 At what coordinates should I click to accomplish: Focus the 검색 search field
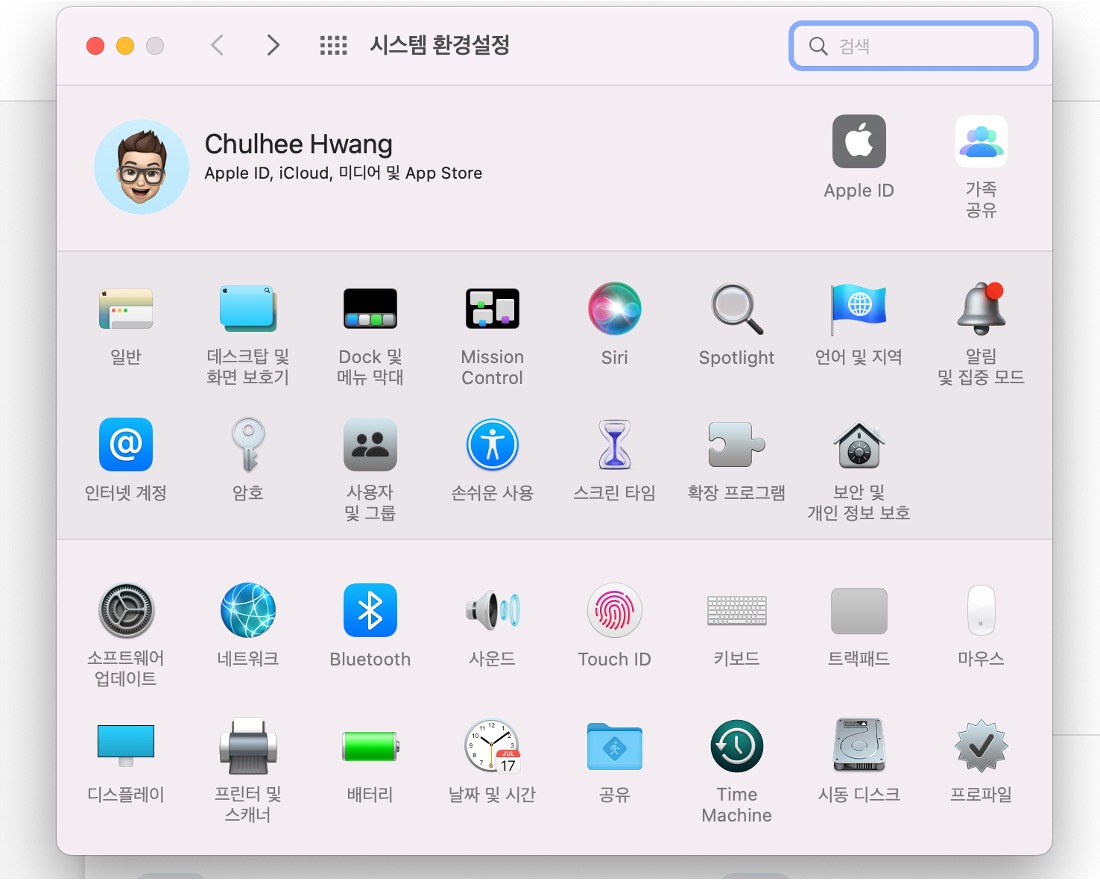coord(913,46)
